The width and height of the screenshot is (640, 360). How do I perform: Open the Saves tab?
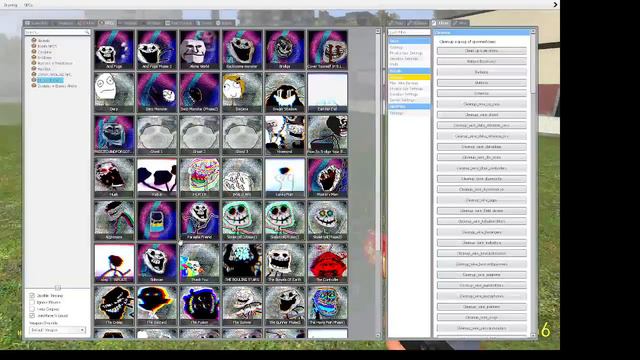pyautogui.click(x=224, y=23)
